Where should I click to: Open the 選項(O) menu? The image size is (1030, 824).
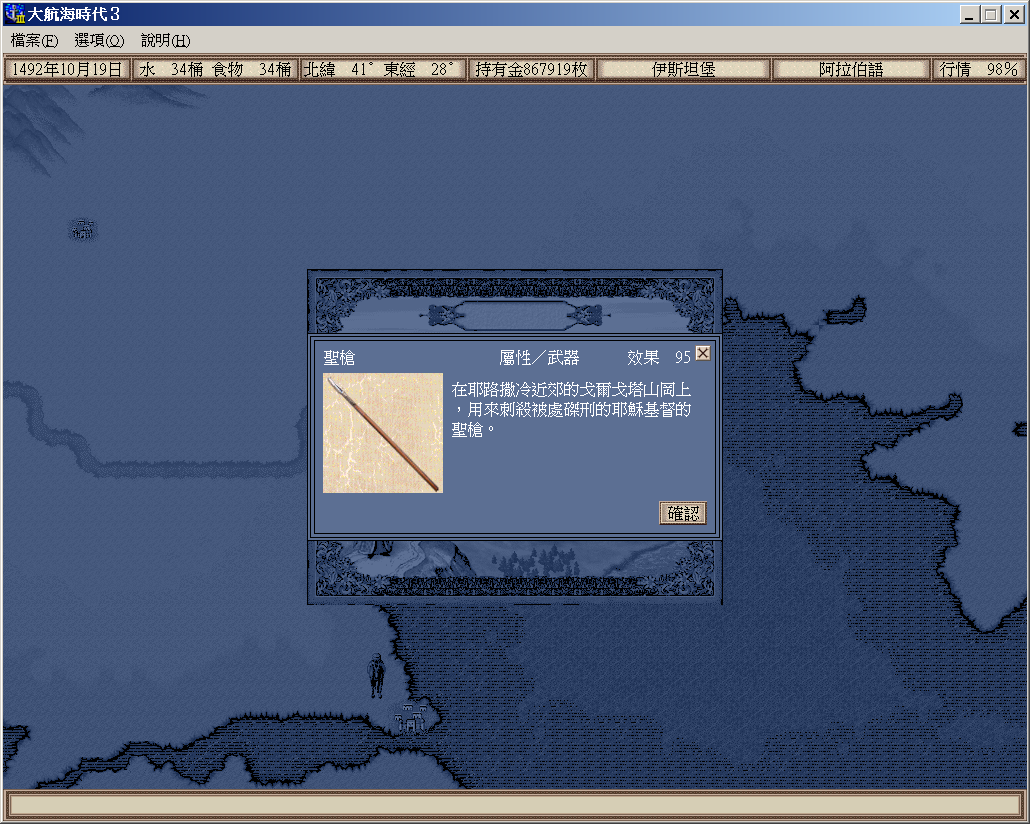[99, 41]
